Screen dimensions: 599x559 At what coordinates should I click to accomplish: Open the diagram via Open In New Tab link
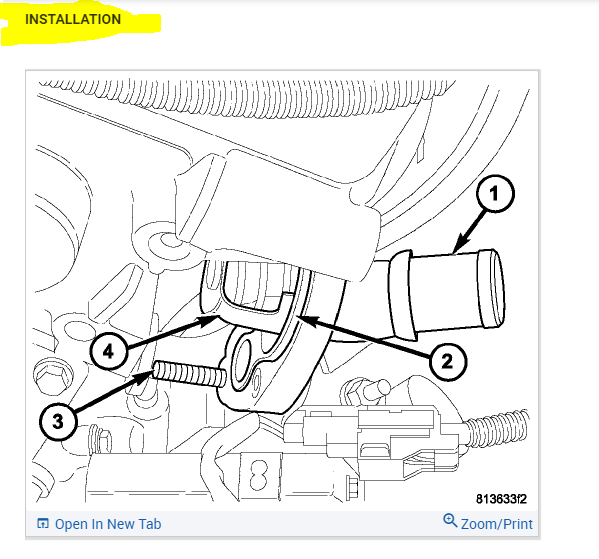pyautogui.click(x=108, y=524)
